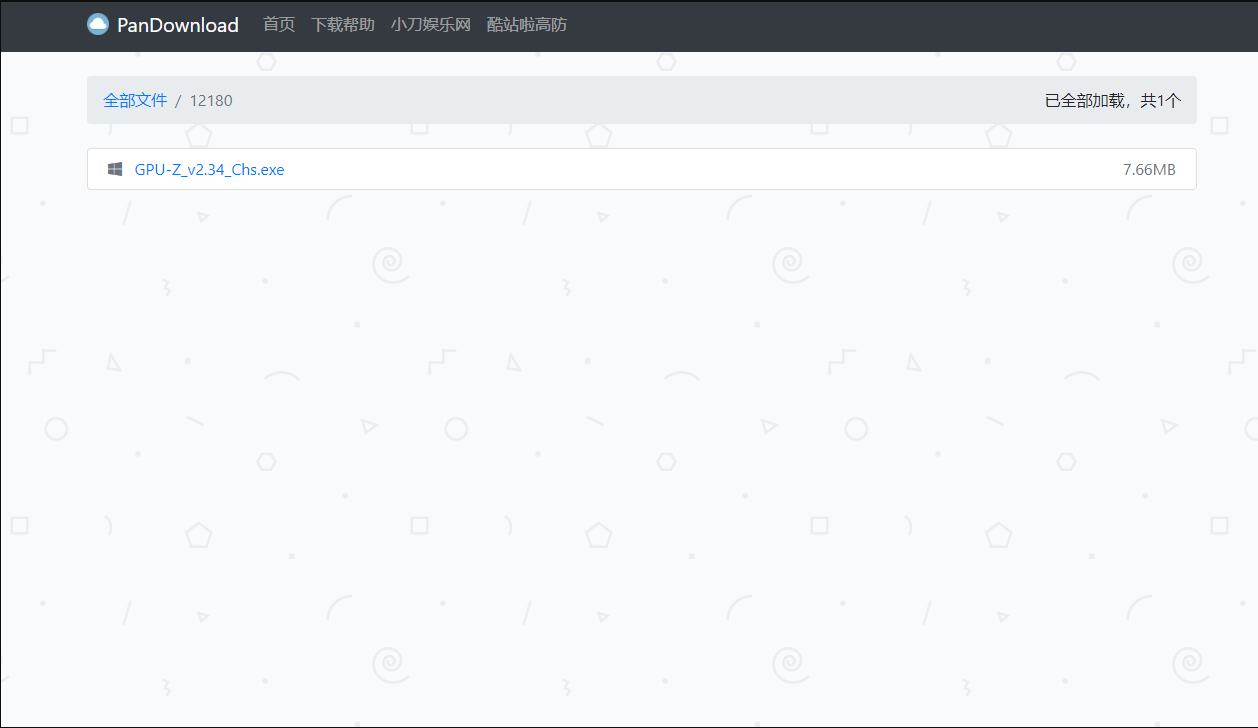Open the 下载帮助 navigation item
The height and width of the screenshot is (728, 1258).
click(342, 25)
